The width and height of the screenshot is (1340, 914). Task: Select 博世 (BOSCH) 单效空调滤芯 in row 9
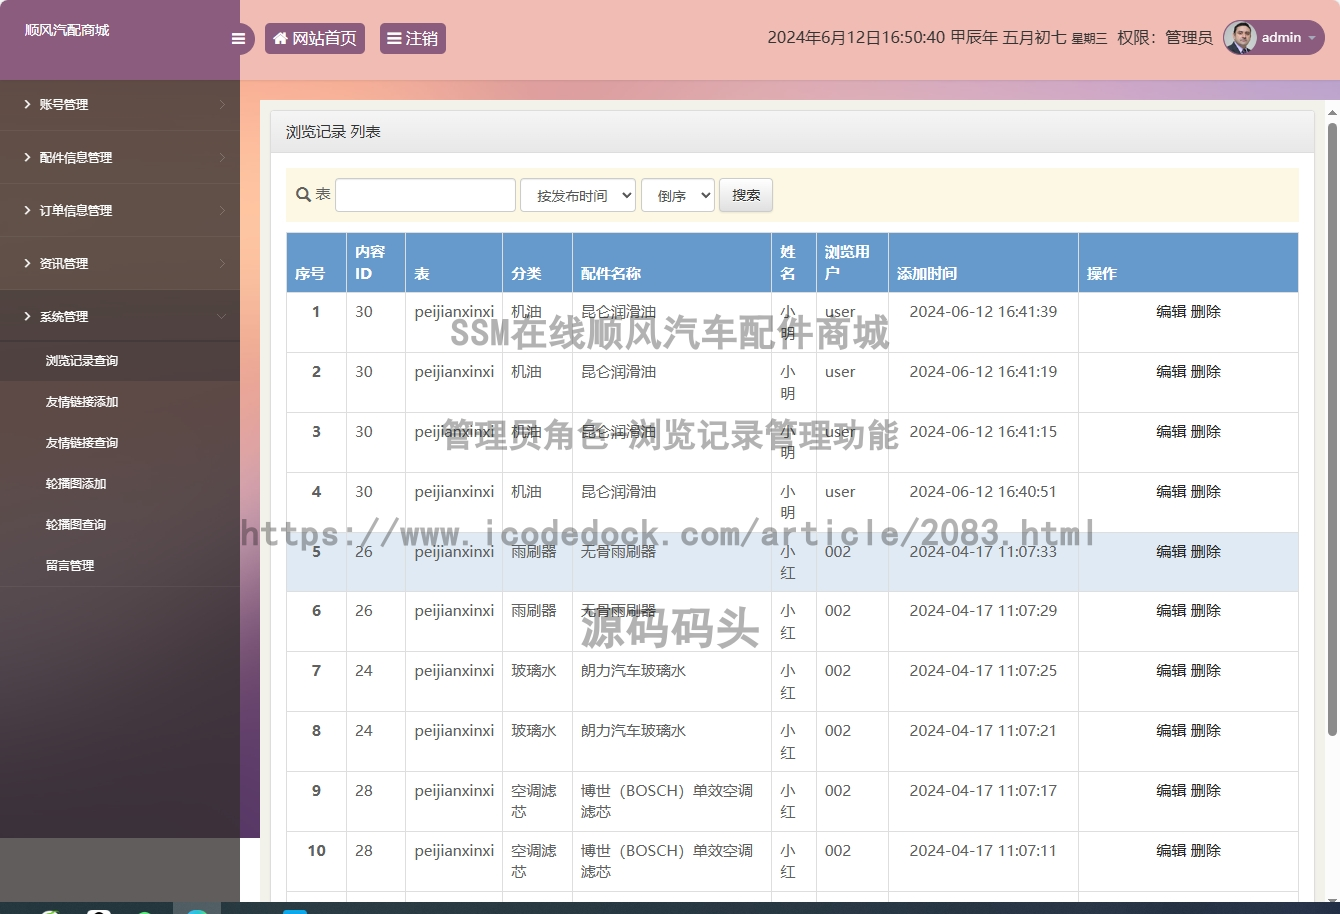coord(667,801)
